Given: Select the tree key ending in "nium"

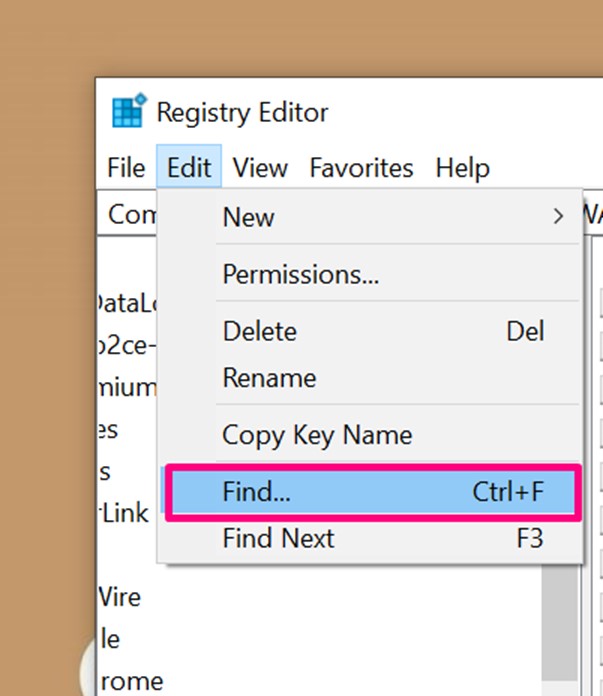Looking at the screenshot, I should [x=126, y=387].
